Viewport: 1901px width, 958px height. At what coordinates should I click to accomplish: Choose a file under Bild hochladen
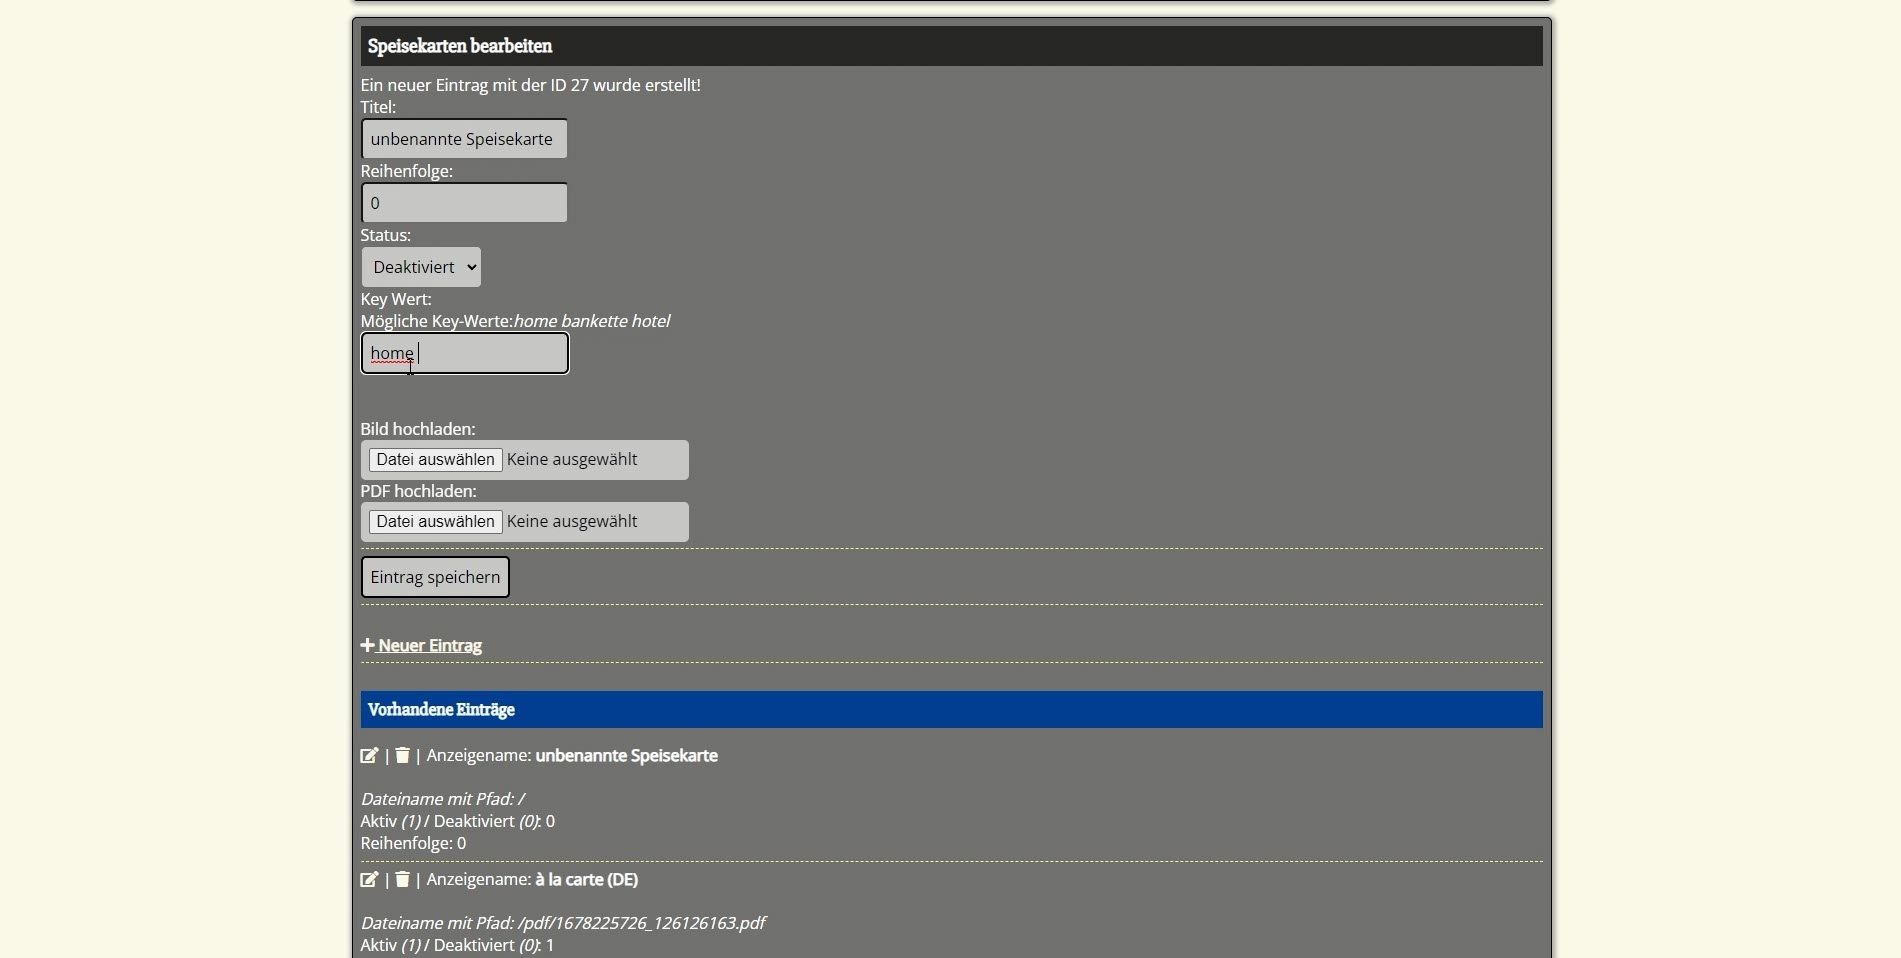(x=435, y=460)
